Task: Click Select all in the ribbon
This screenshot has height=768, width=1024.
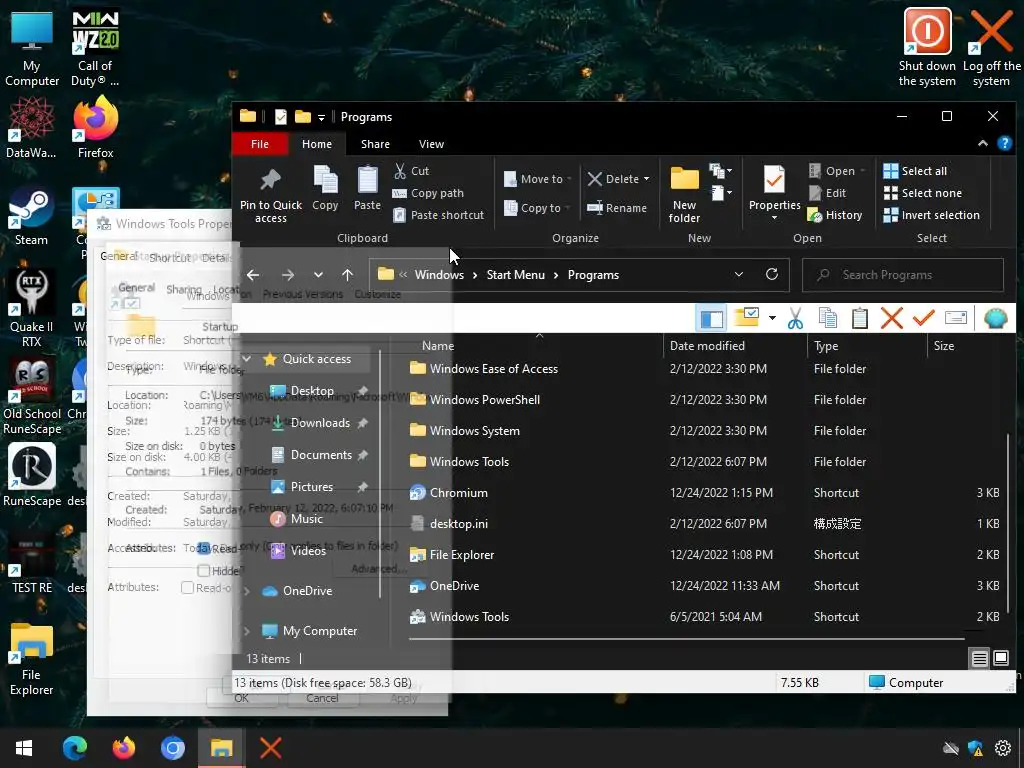Action: tap(914, 171)
